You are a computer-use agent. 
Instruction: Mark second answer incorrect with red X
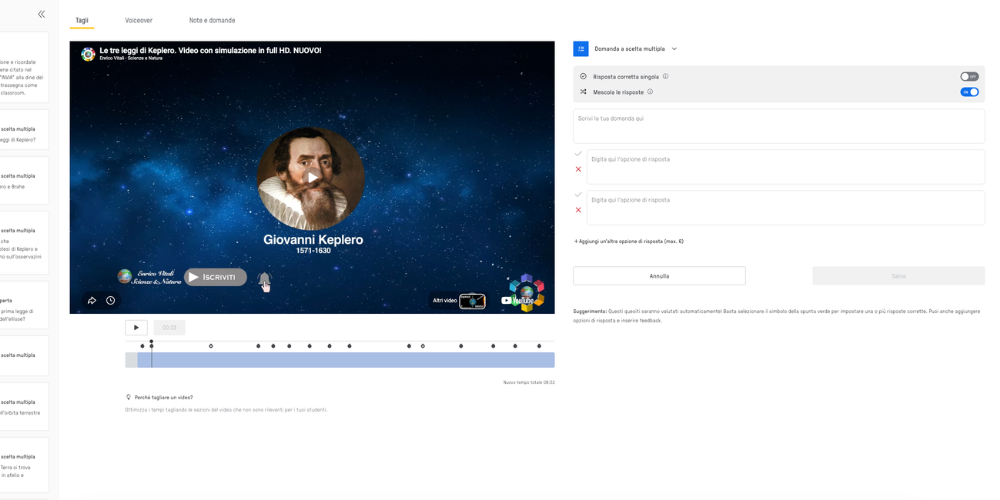(578, 210)
